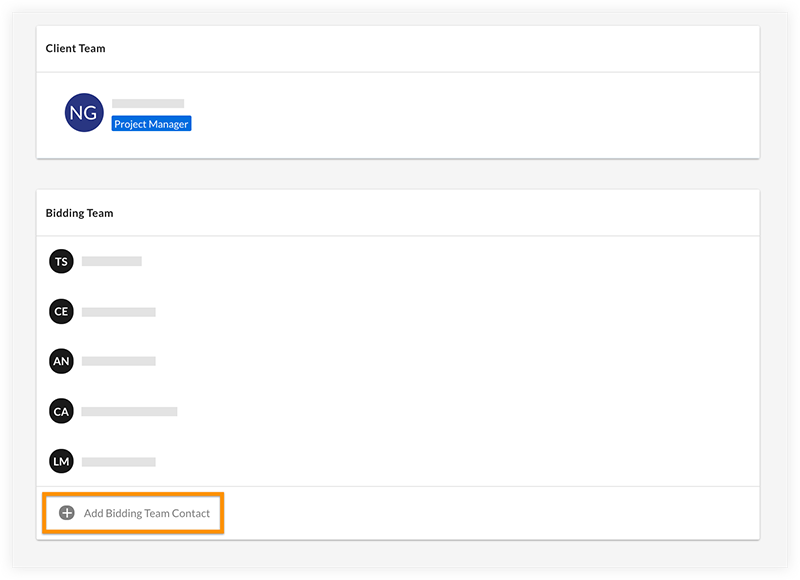Click the Bidding Team section header
This screenshot has height=580, width=800.
pyautogui.click(x=79, y=212)
